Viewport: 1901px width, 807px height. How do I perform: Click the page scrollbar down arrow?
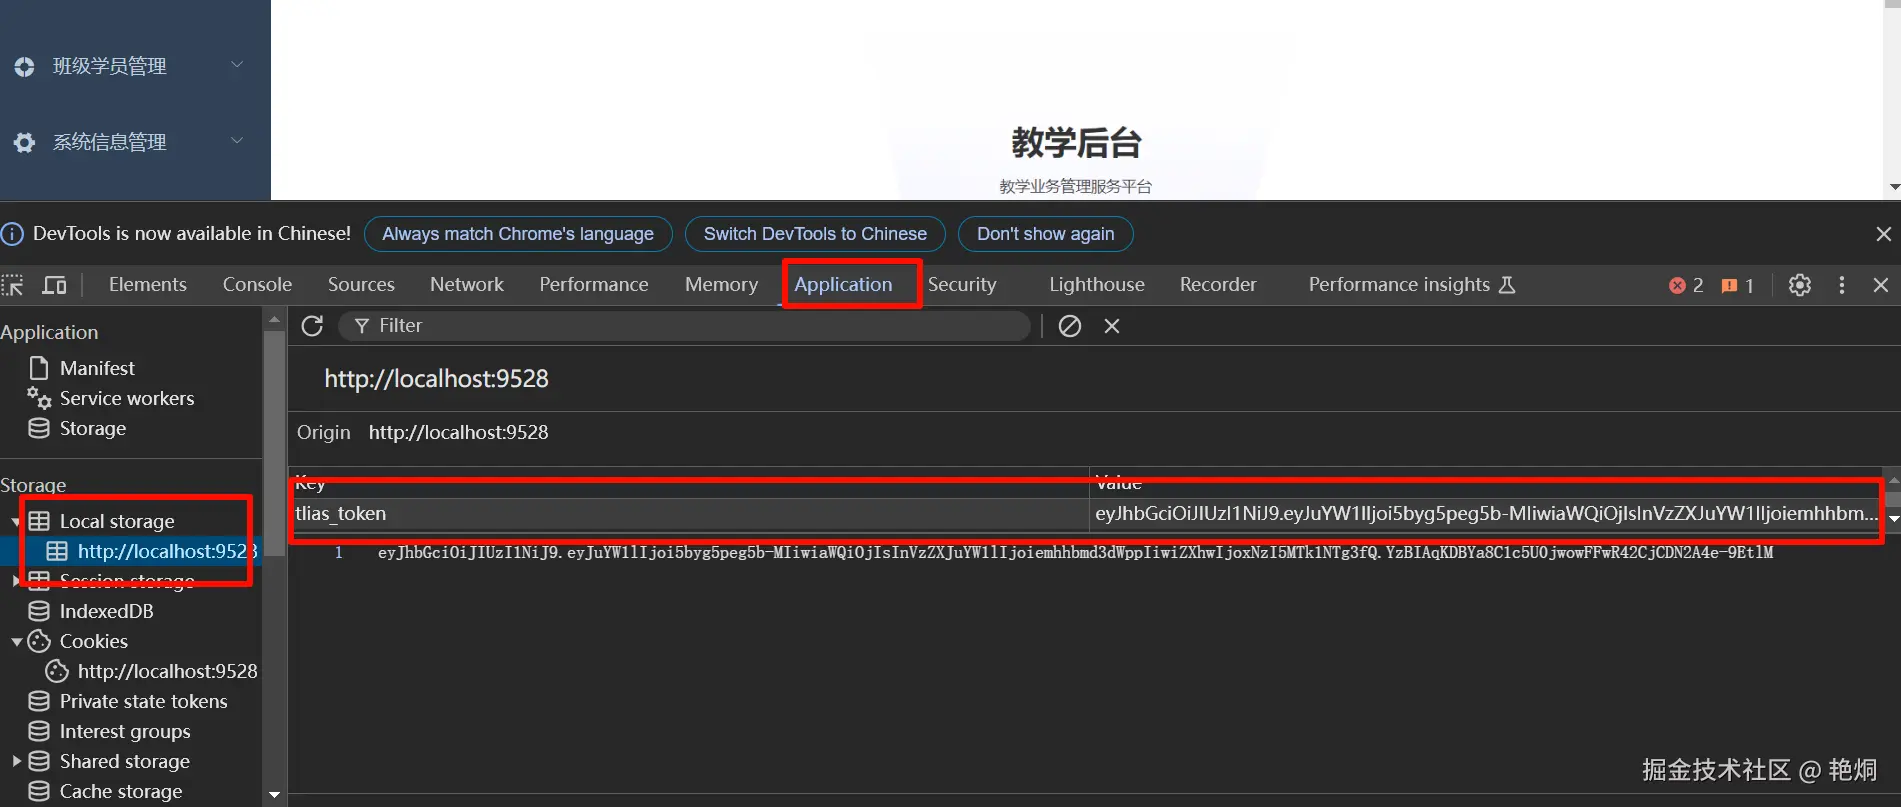coord(1893,188)
